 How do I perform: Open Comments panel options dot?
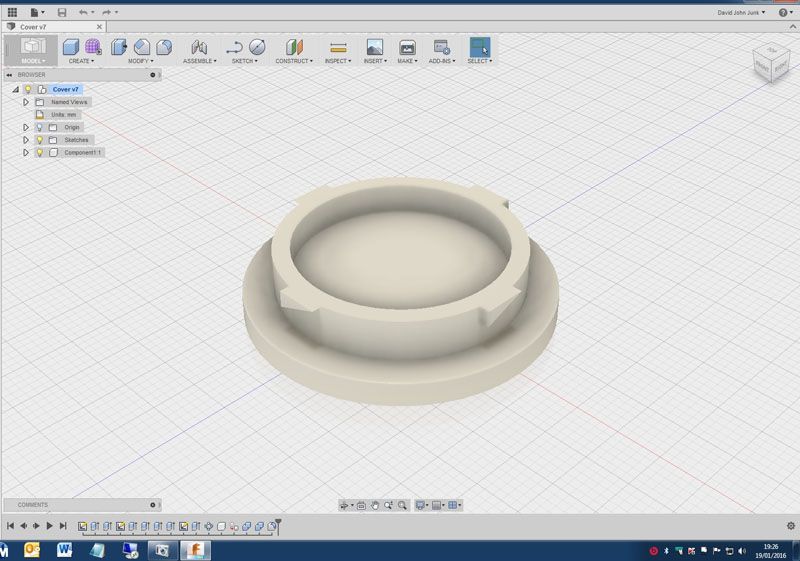pos(153,505)
